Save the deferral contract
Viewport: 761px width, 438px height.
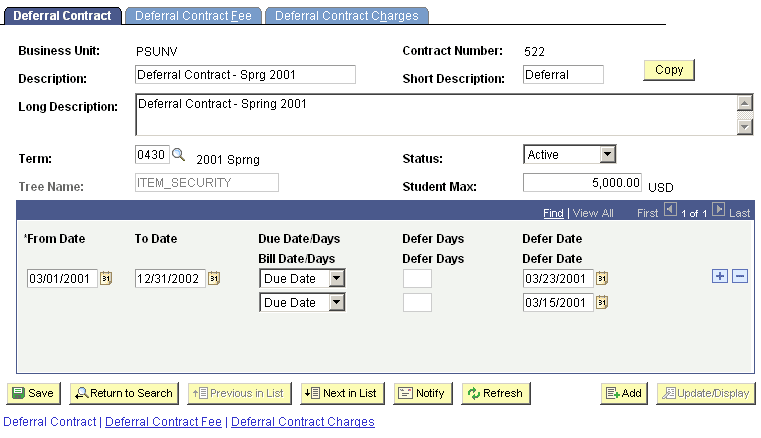point(33,393)
